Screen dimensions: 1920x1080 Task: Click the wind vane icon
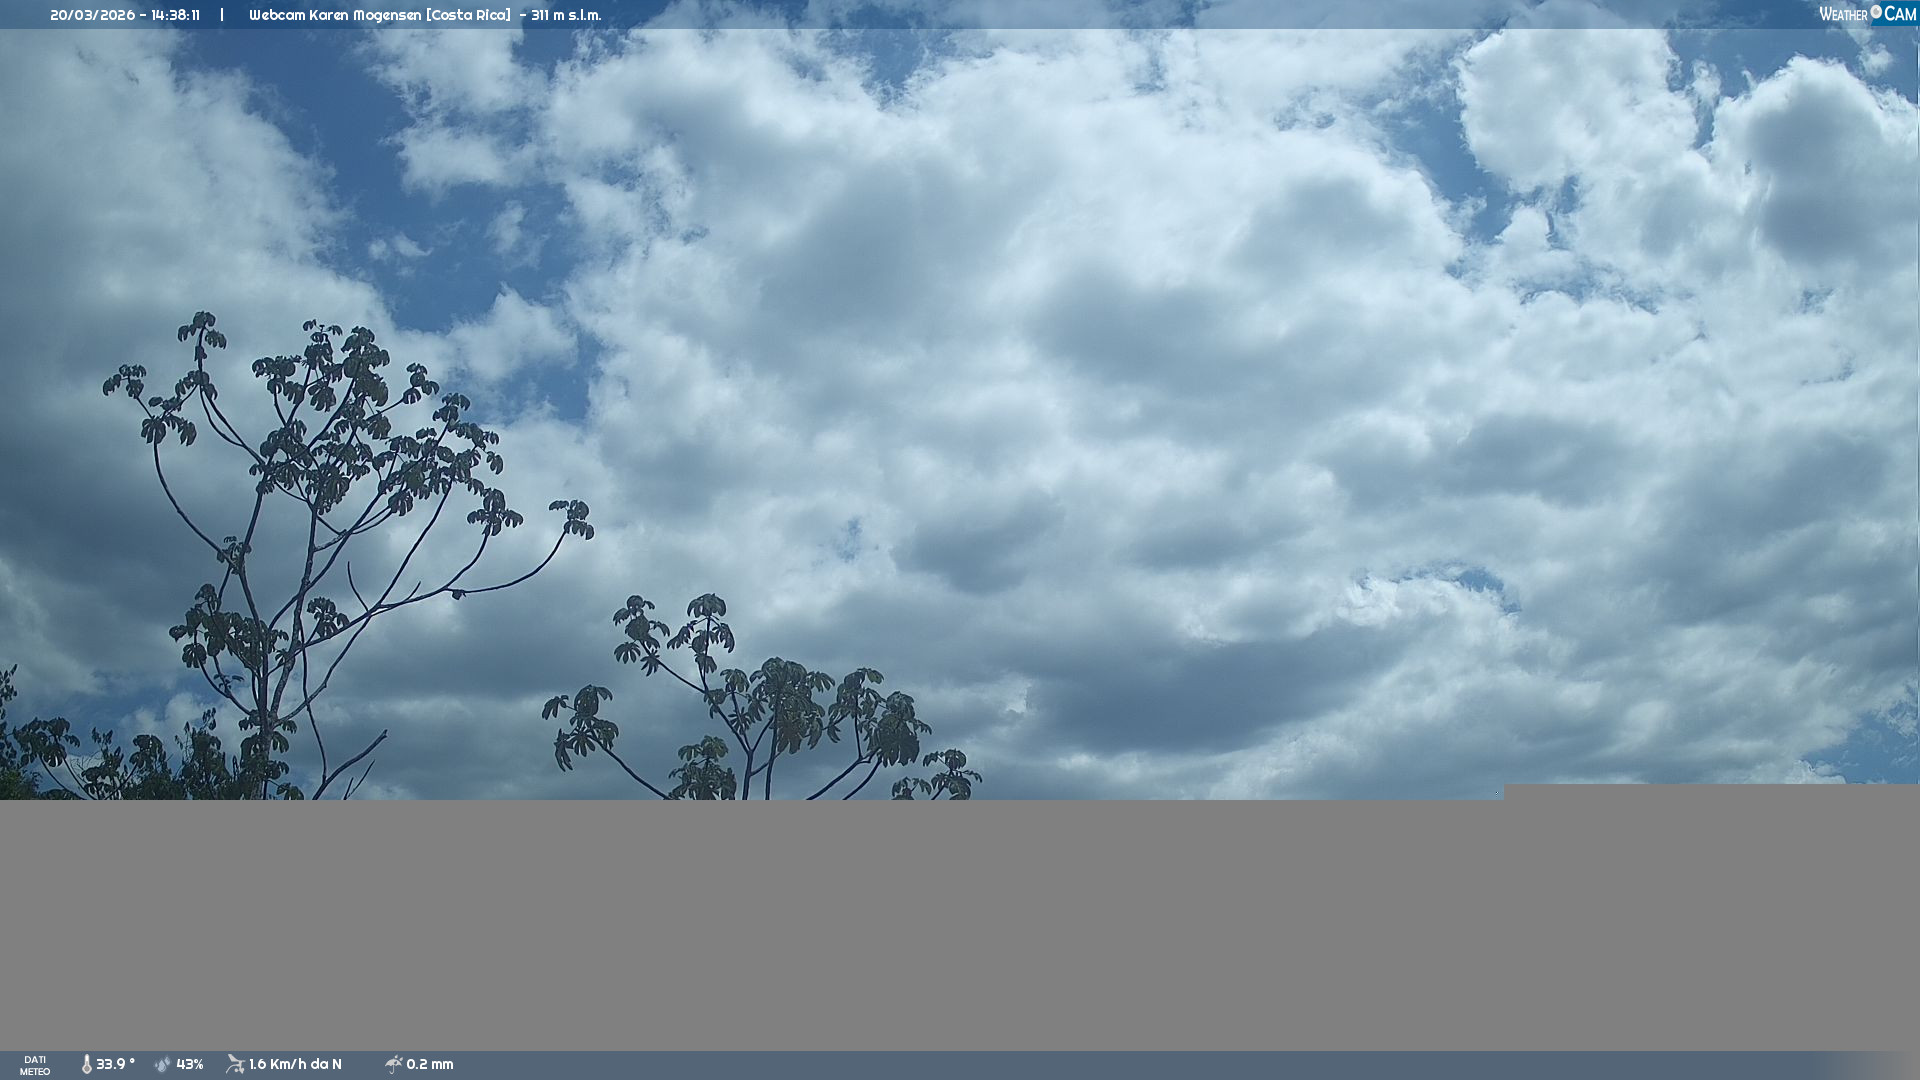coord(235,1065)
